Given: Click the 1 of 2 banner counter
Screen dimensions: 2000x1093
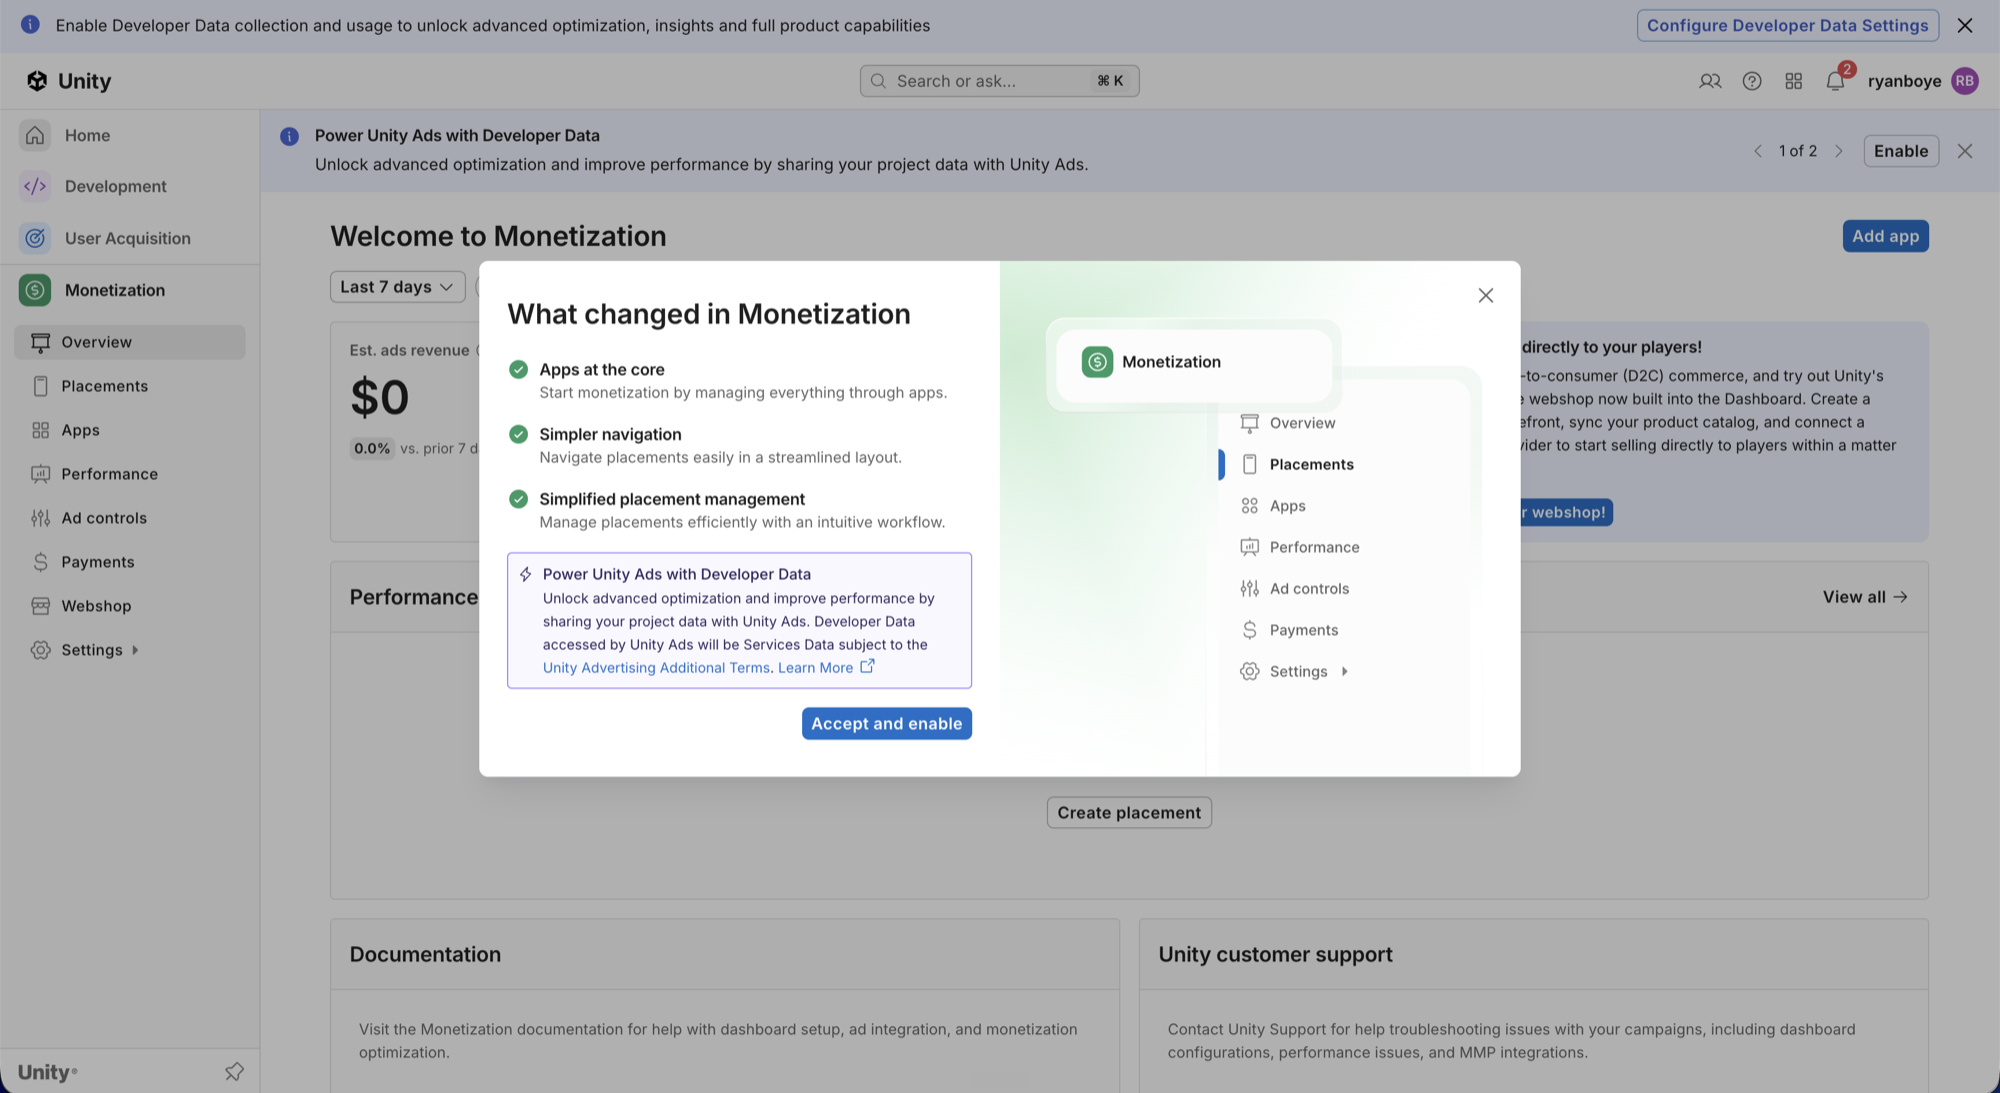Looking at the screenshot, I should [1797, 151].
